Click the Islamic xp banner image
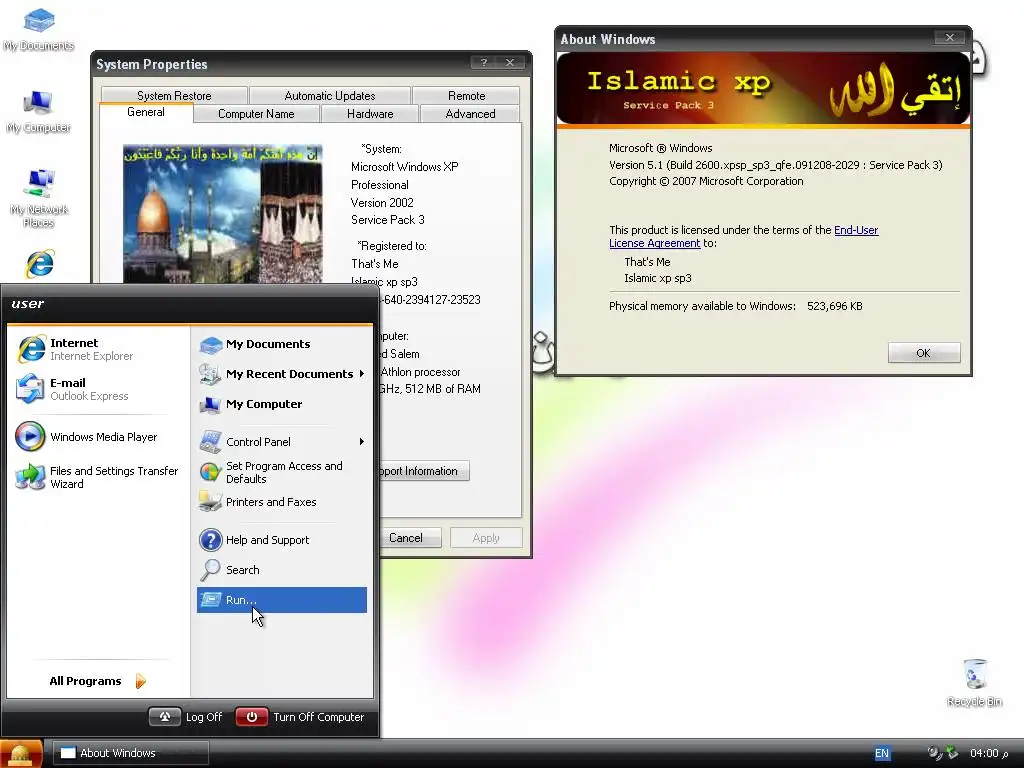This screenshot has height=768, width=1024. click(x=763, y=89)
